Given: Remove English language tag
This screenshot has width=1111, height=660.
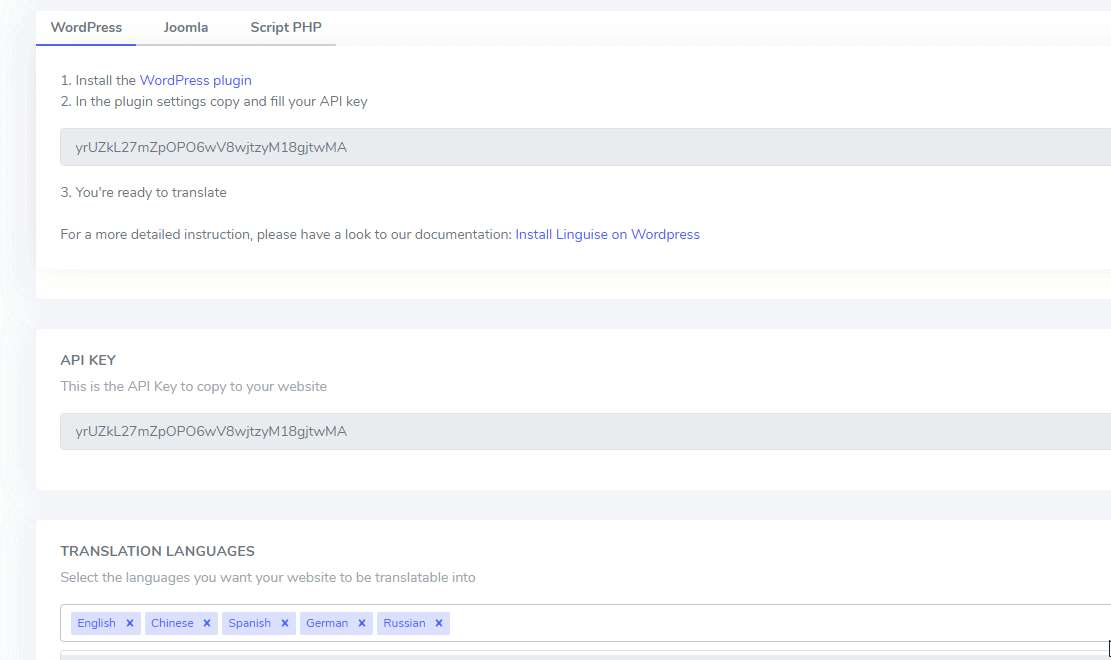Looking at the screenshot, I should point(130,623).
